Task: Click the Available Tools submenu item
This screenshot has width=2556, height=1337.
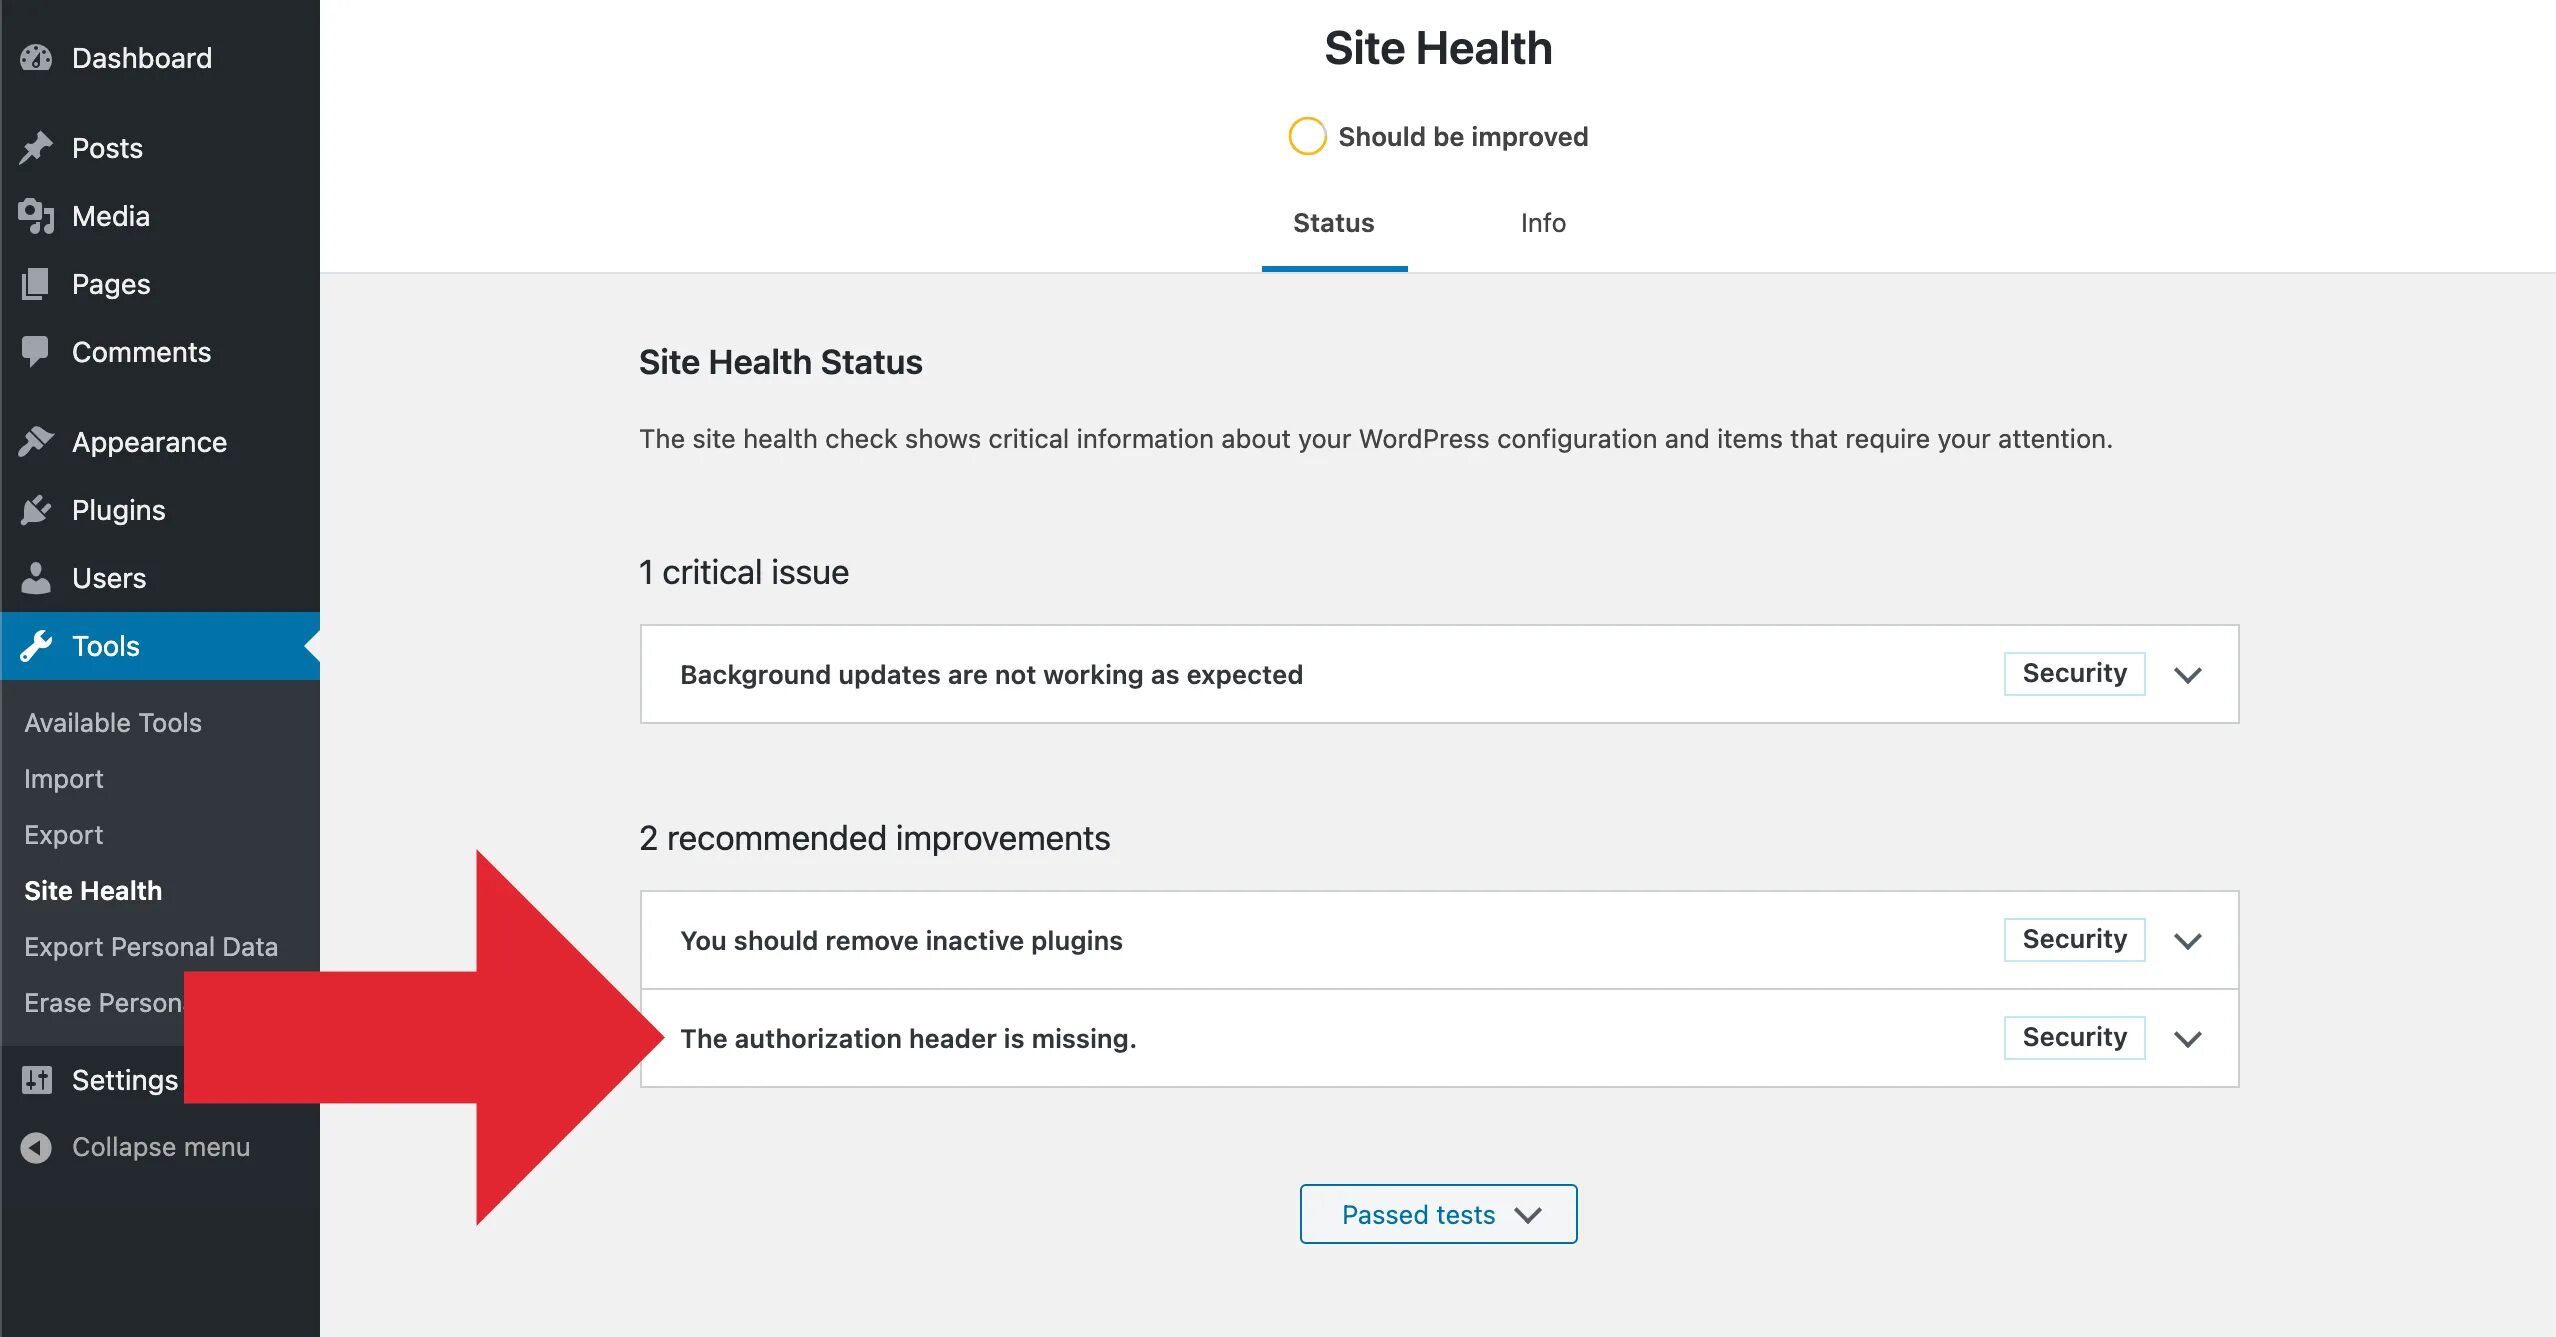Action: [112, 722]
